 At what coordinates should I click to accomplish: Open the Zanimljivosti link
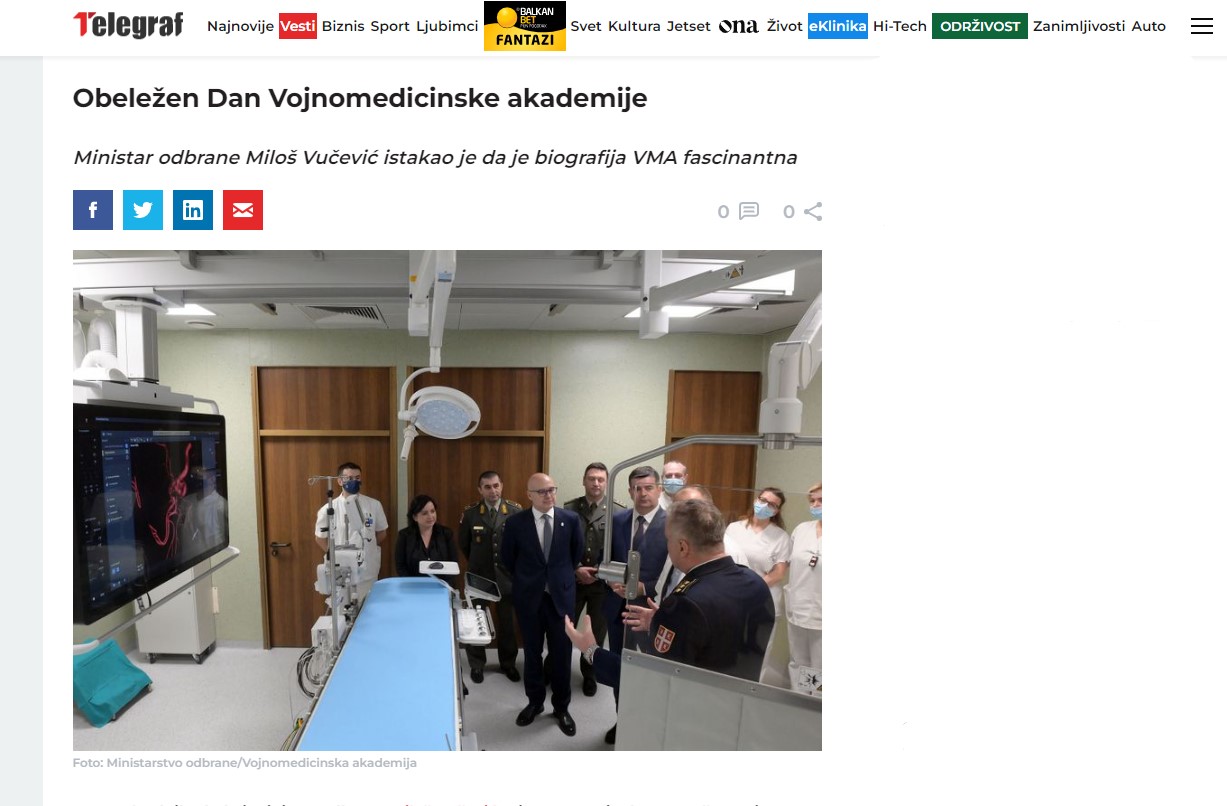point(1079,27)
